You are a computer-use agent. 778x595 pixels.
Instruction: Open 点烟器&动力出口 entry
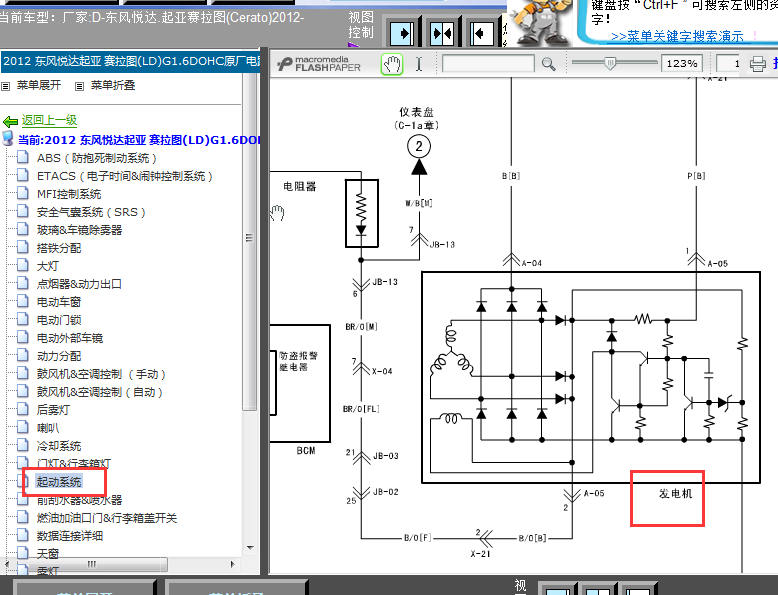[79, 284]
